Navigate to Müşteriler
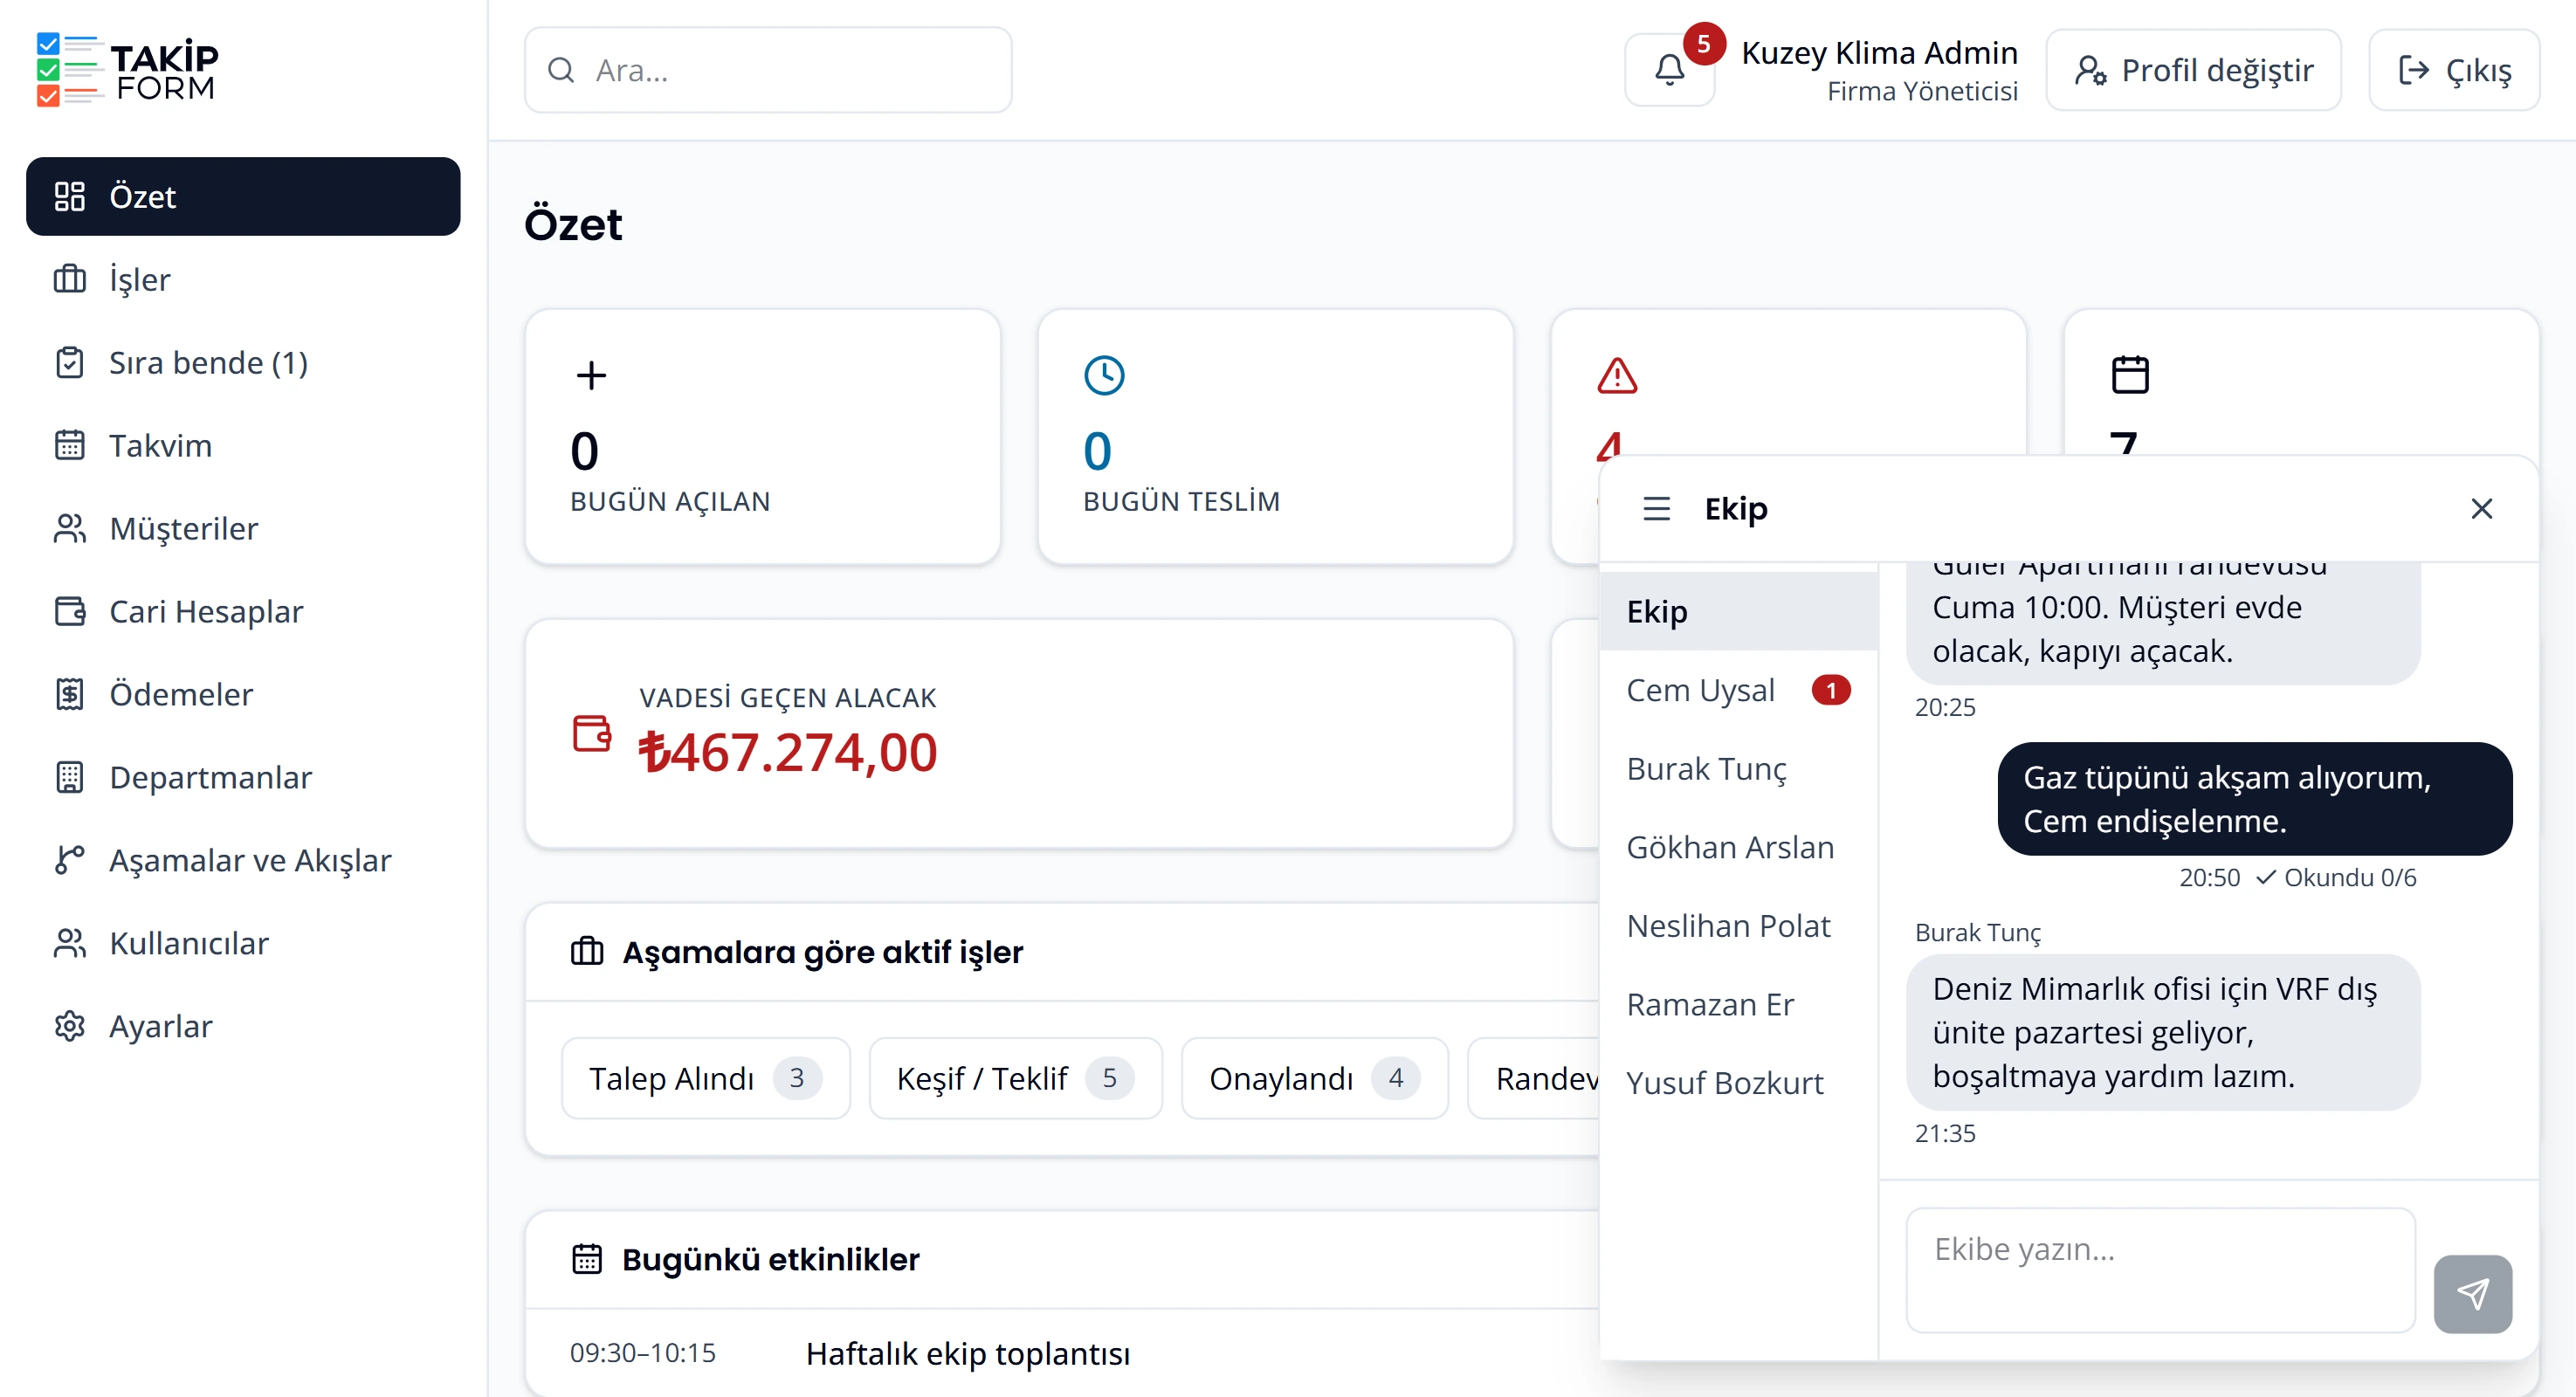 [243, 528]
